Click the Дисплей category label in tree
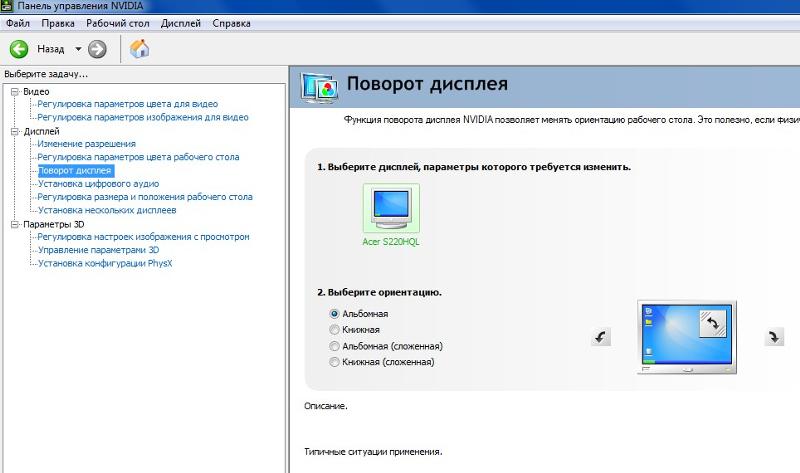Image resolution: width=800 pixels, height=473 pixels. coord(41,132)
